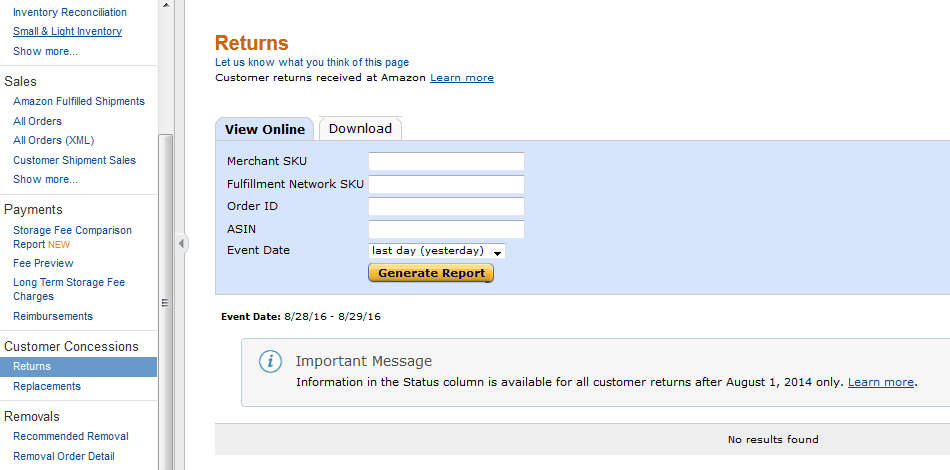Expand Show more under Sales
950x470 pixels.
click(x=45, y=180)
